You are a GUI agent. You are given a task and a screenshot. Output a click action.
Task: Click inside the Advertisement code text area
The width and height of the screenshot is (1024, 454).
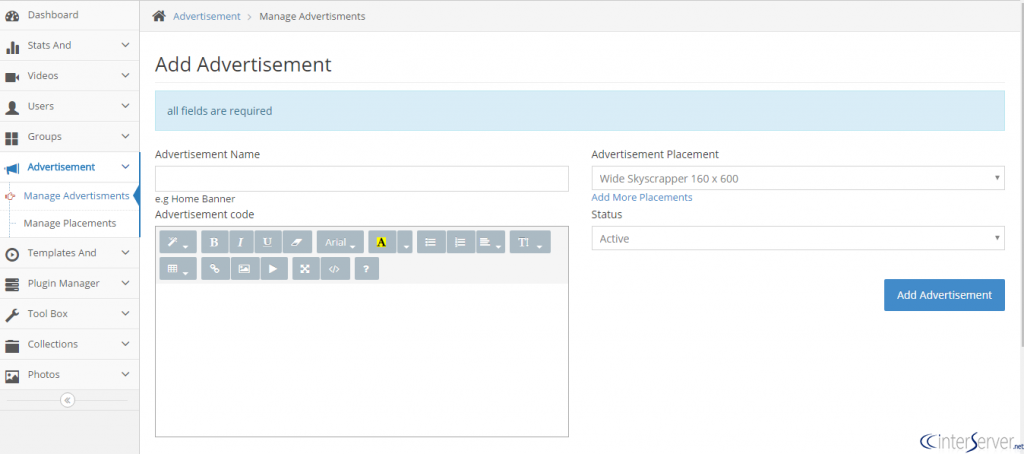pos(362,359)
